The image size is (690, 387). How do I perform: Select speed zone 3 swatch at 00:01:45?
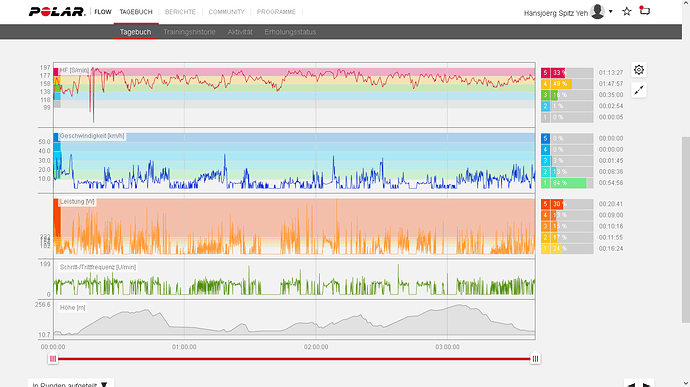(546, 161)
